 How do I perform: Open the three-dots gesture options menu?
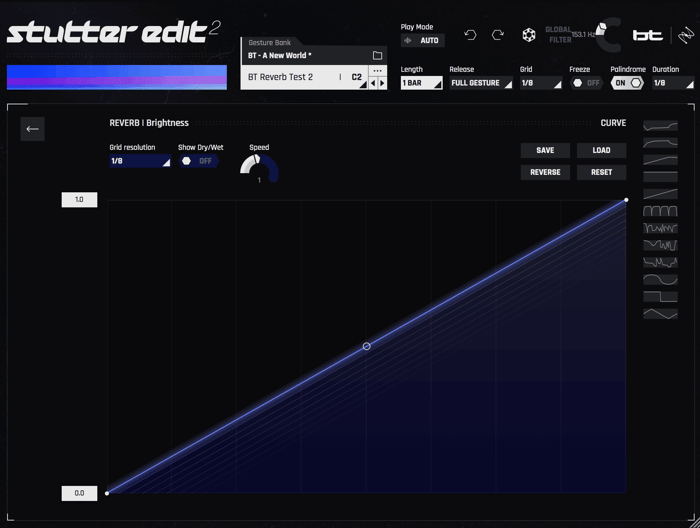tap(377, 71)
